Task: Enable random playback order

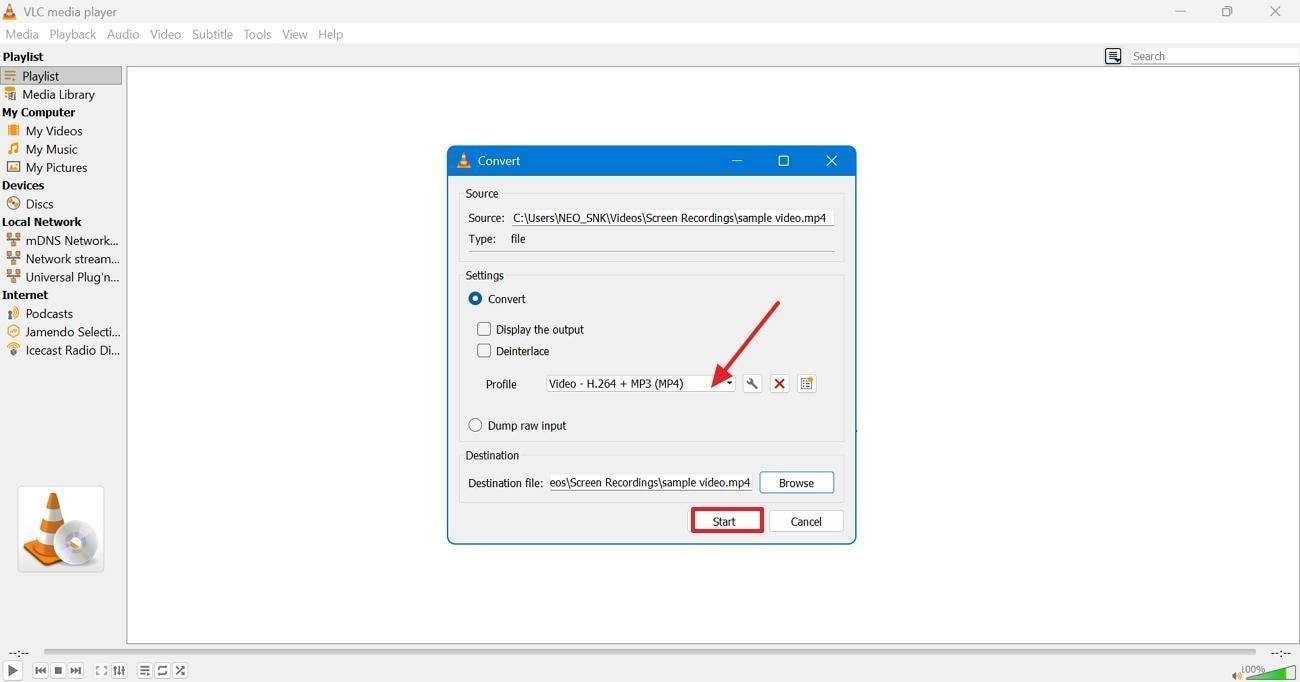Action: pyautogui.click(x=180, y=670)
